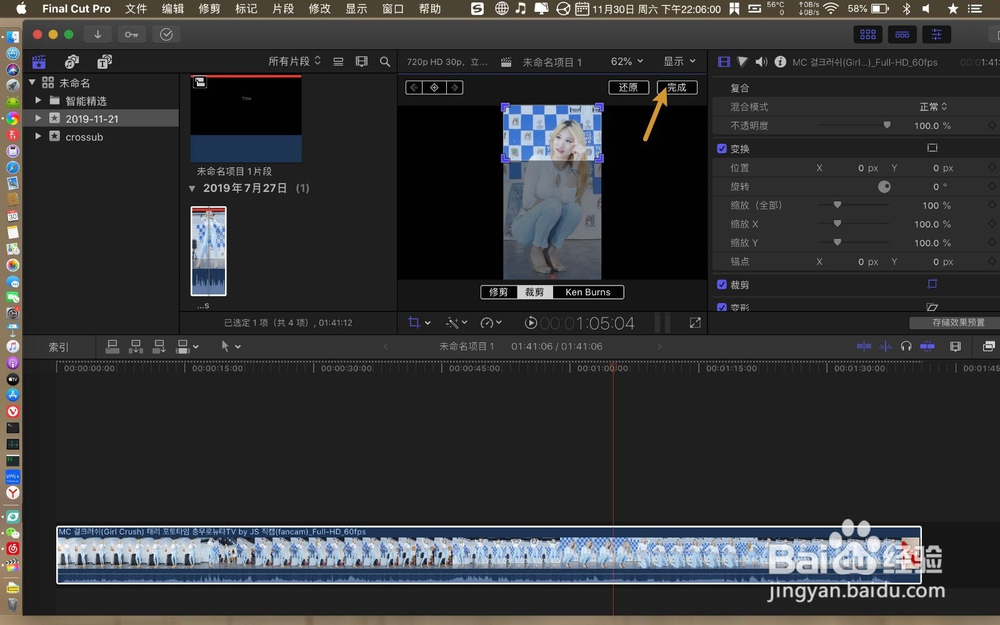
Task: Select the 2019年7月27日 clip thumbnail
Action: [x=208, y=247]
